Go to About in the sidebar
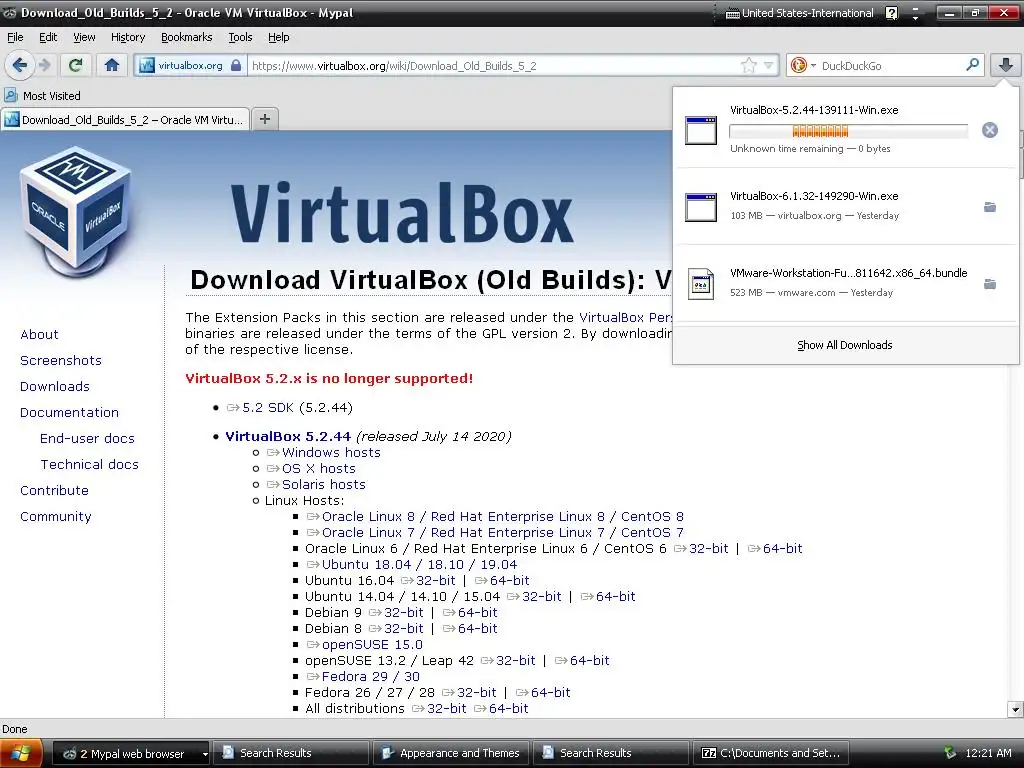 tap(39, 334)
